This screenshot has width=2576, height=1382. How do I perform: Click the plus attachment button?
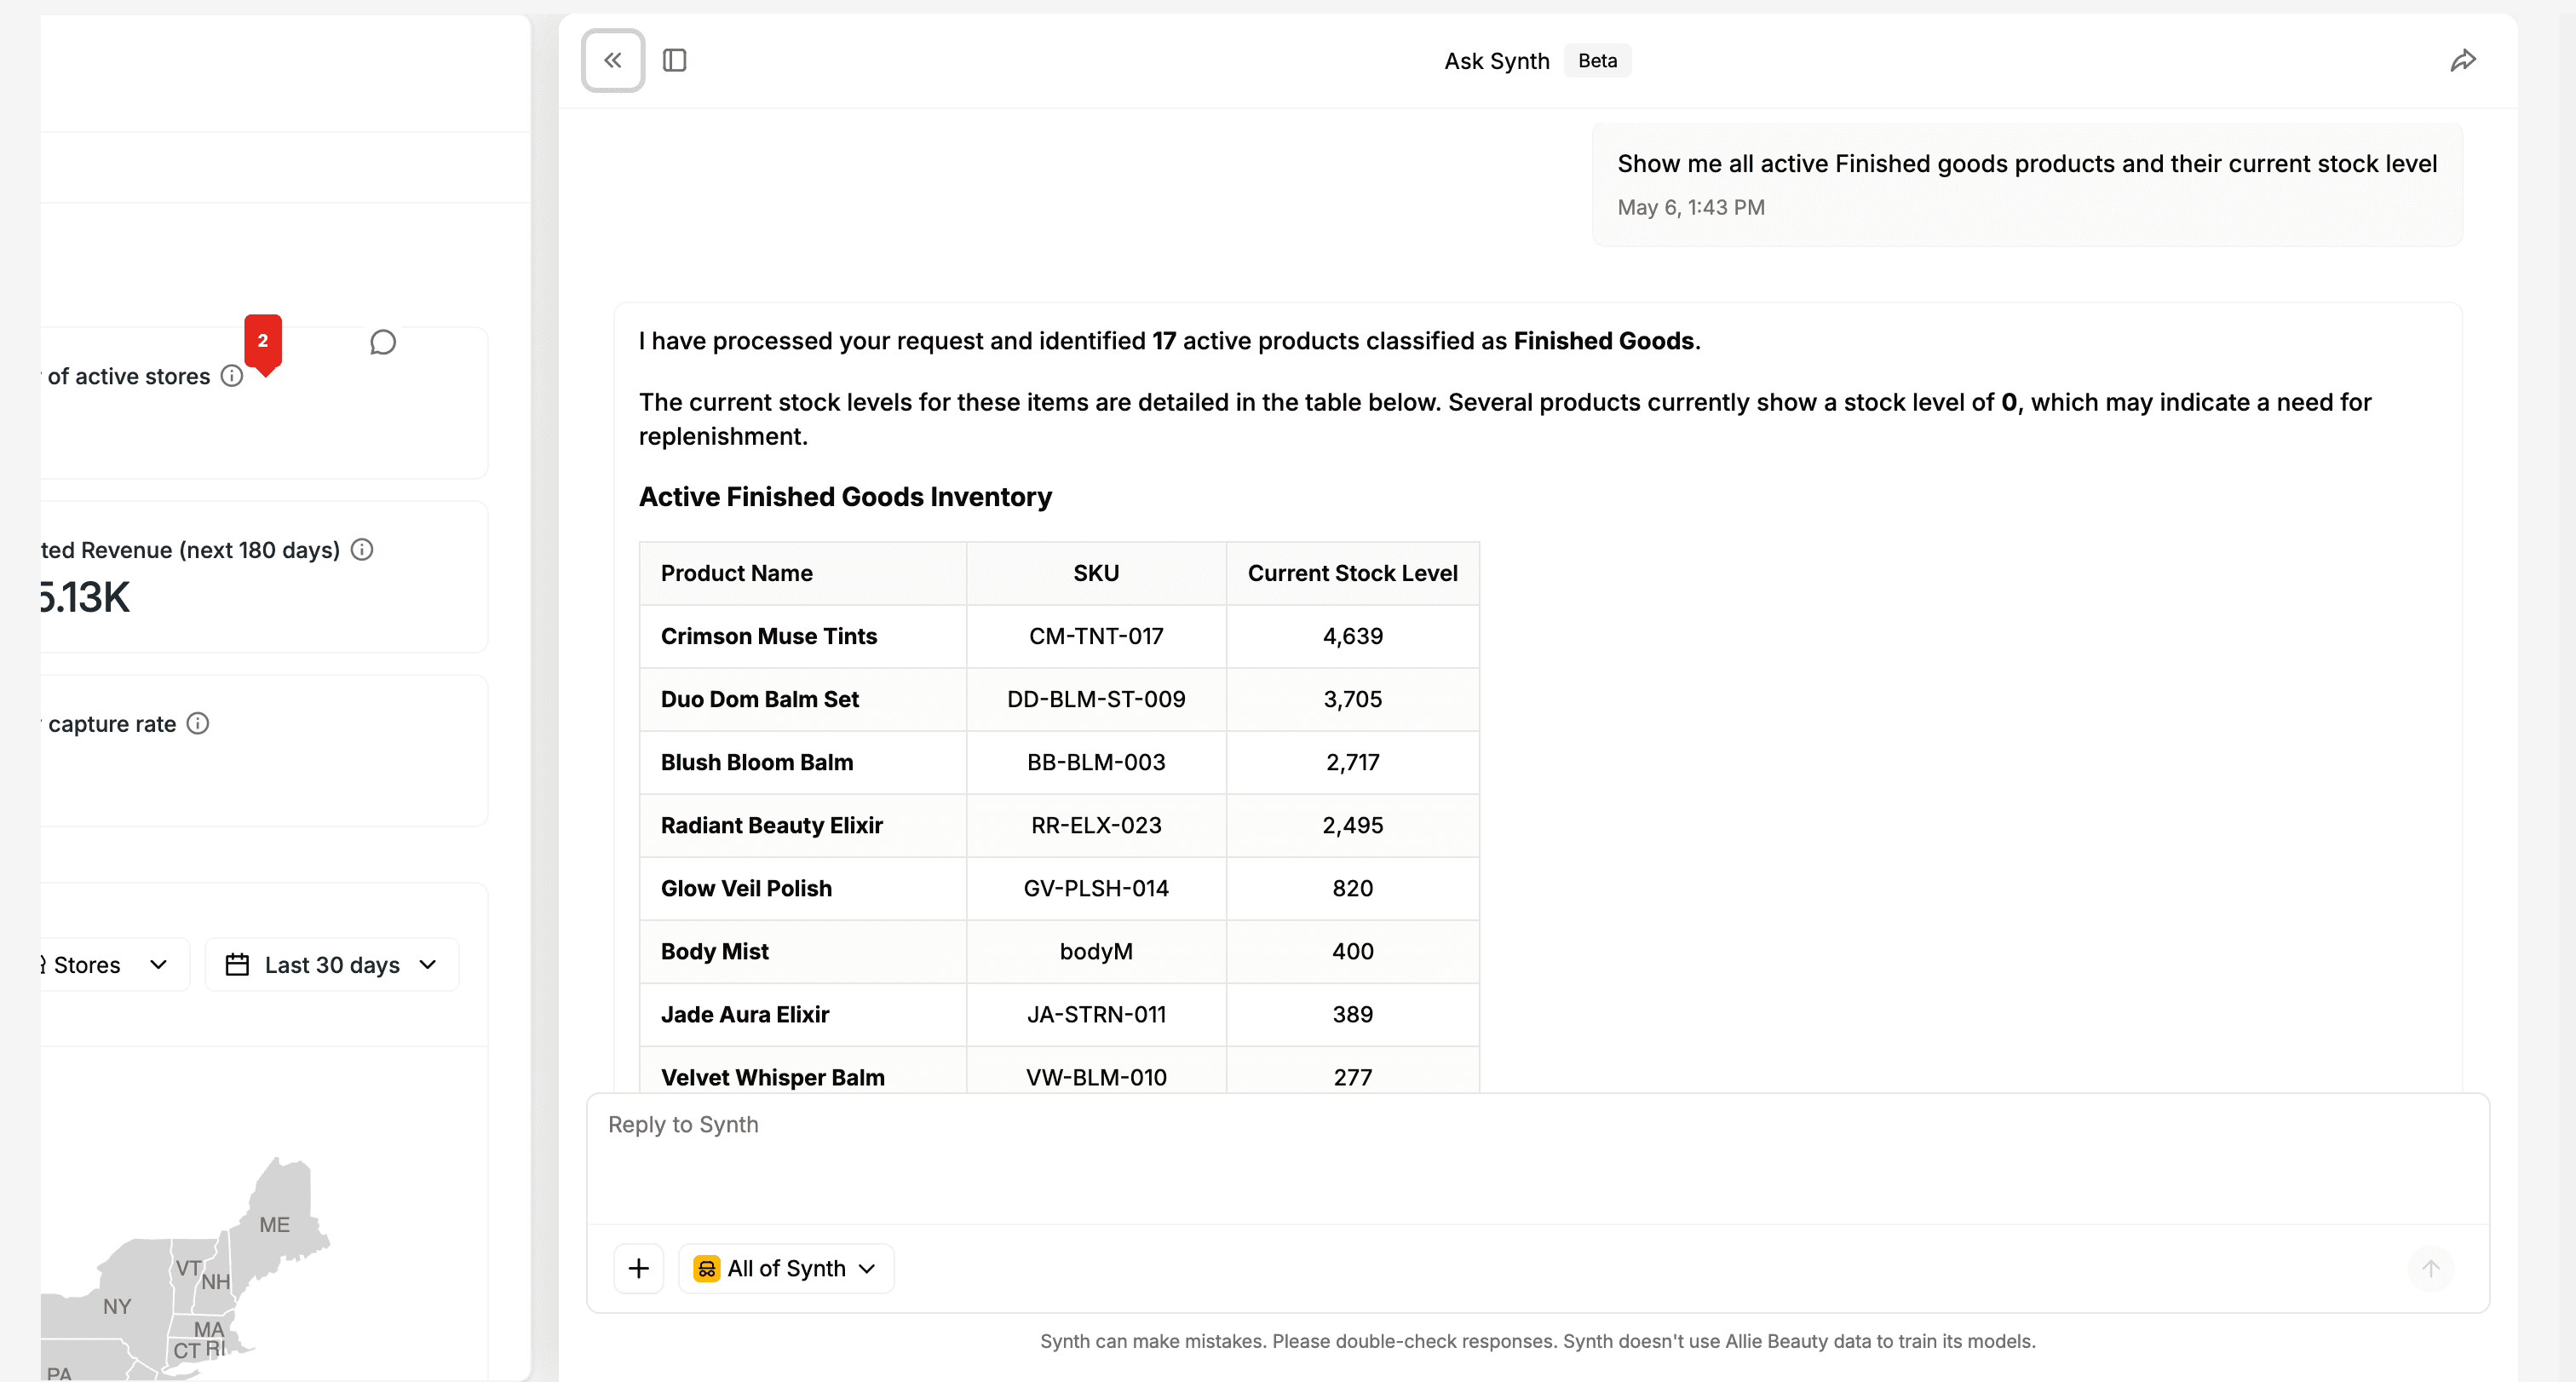click(x=639, y=1269)
